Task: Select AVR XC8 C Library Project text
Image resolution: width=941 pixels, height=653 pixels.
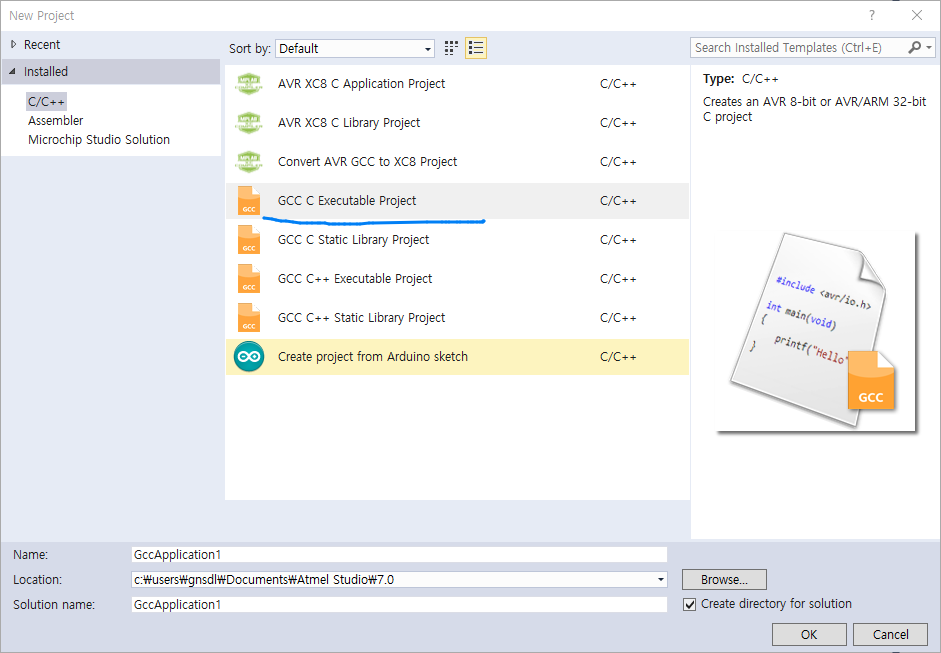Action: [x=349, y=123]
